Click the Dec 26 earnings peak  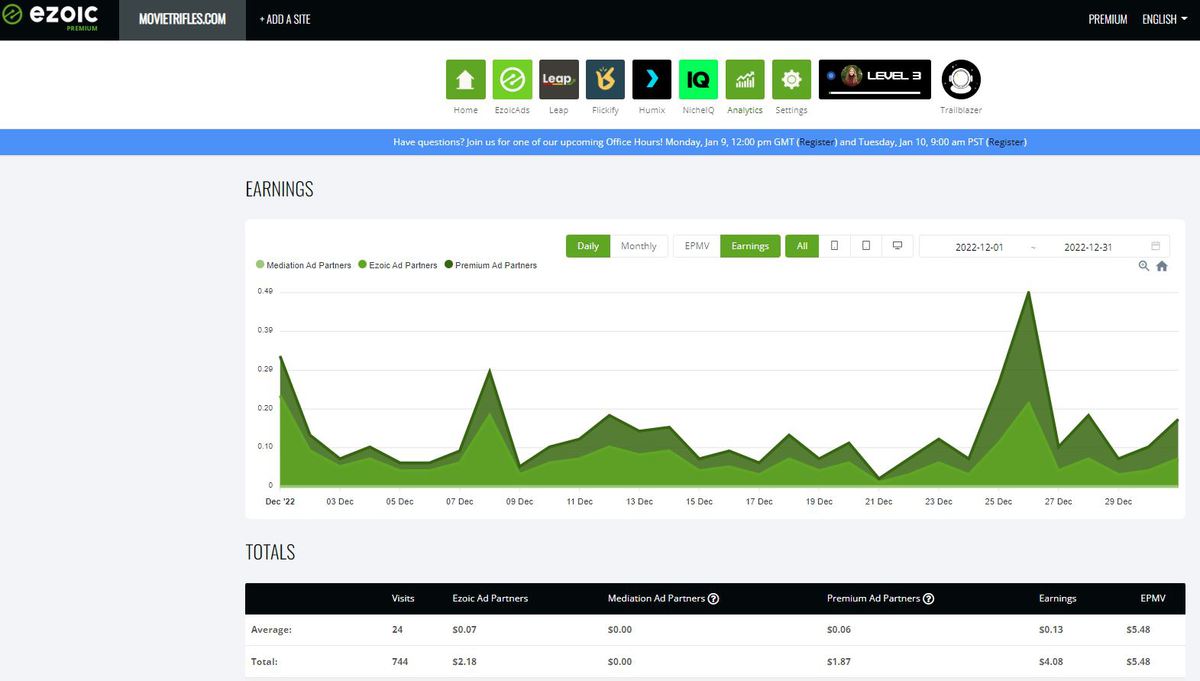[x=1028, y=292]
